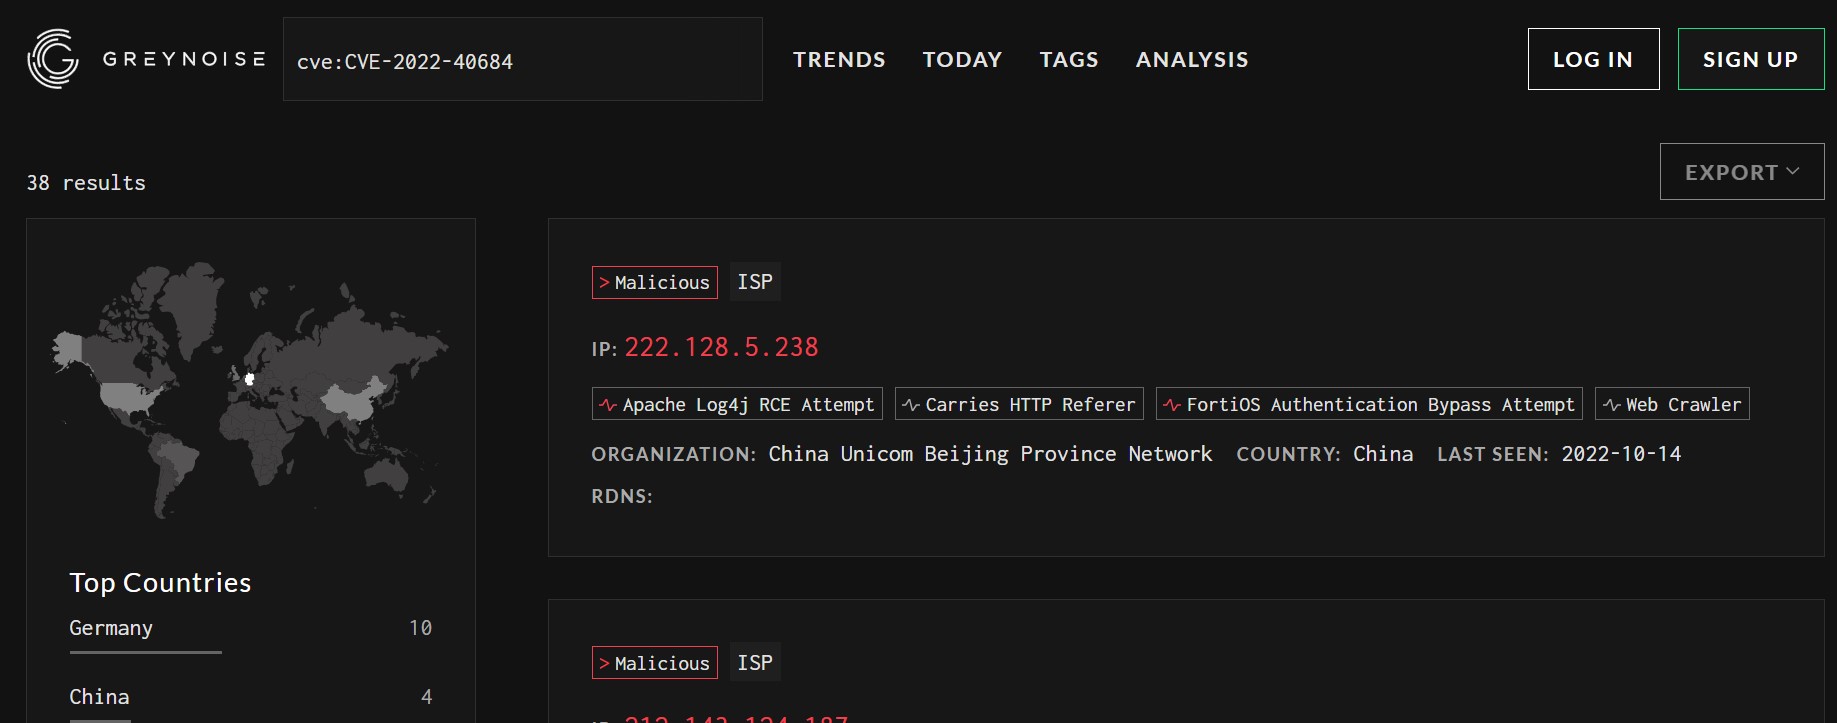This screenshot has height=723, width=1837.
Task: Select the Carries HTTP Referer tag
Action: [x=1019, y=404]
